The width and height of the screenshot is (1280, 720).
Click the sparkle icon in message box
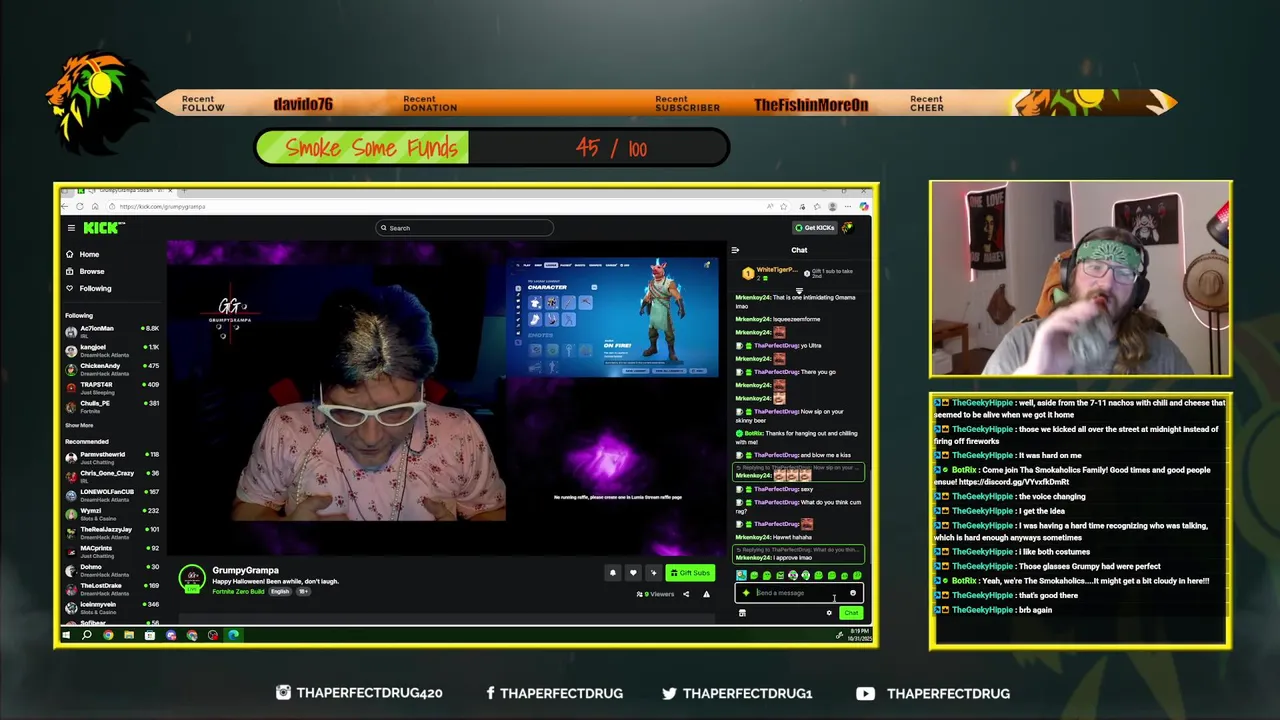[x=746, y=593]
